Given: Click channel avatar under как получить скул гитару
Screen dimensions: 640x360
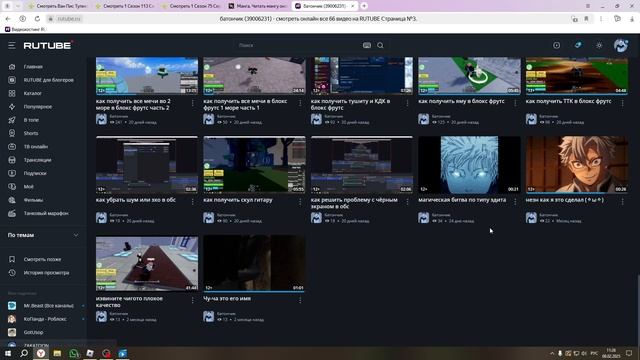Looking at the screenshot, I should pyautogui.click(x=209, y=218).
